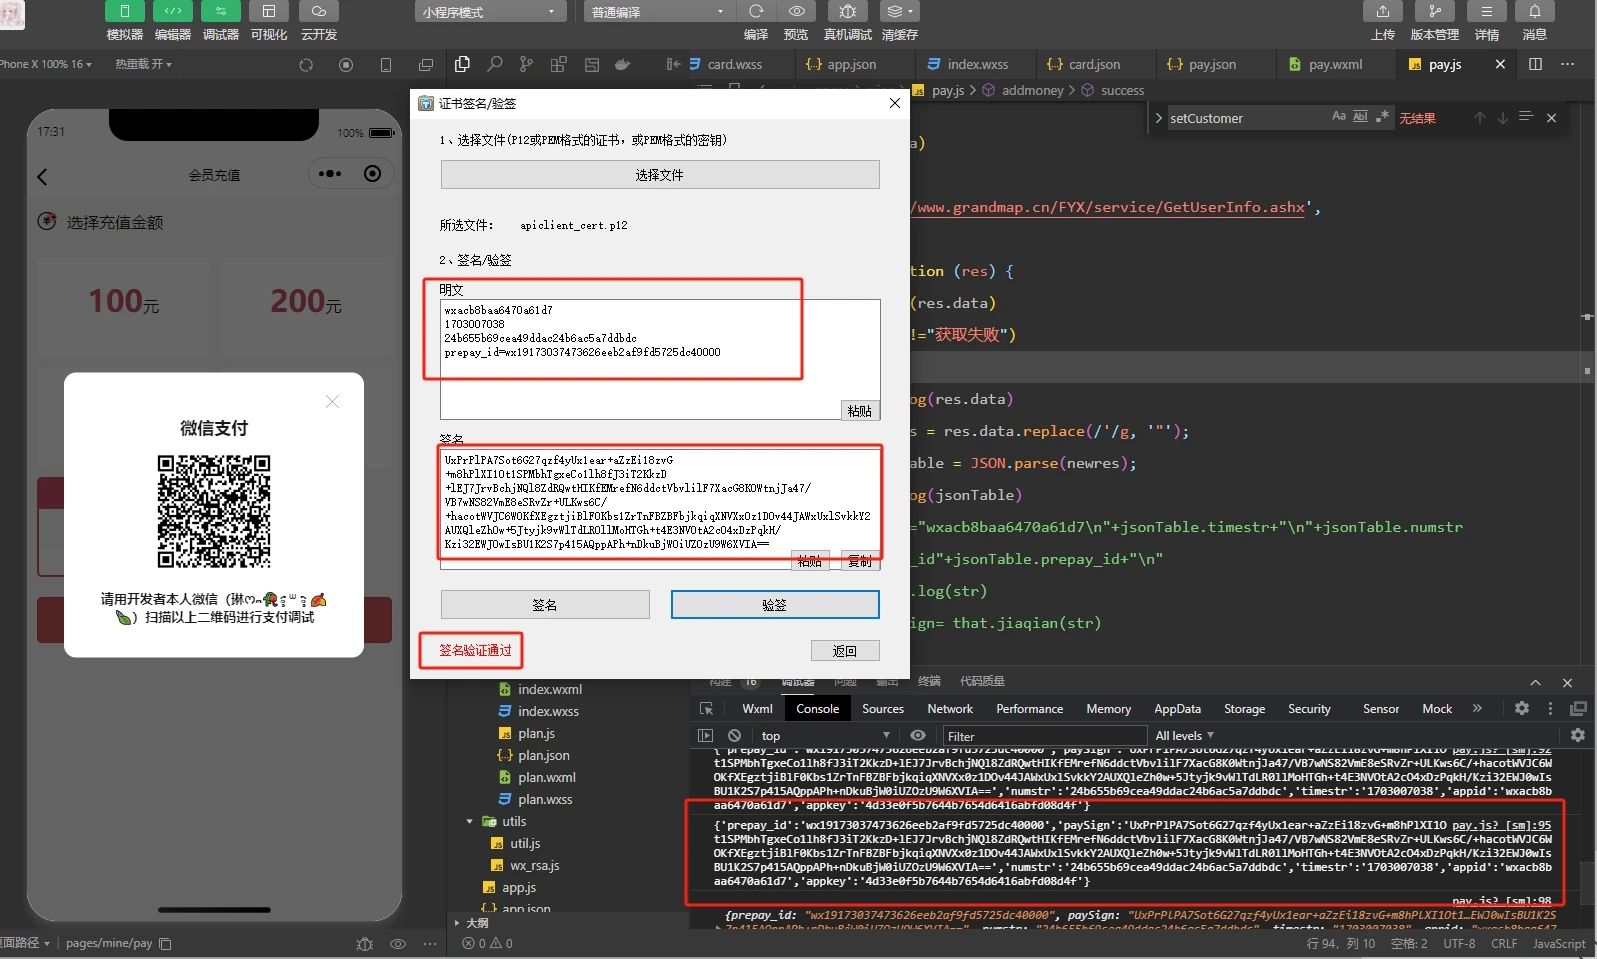Screen dimensions: 1597x959
Task: Open the 详情 details panel
Action: point(1487,12)
